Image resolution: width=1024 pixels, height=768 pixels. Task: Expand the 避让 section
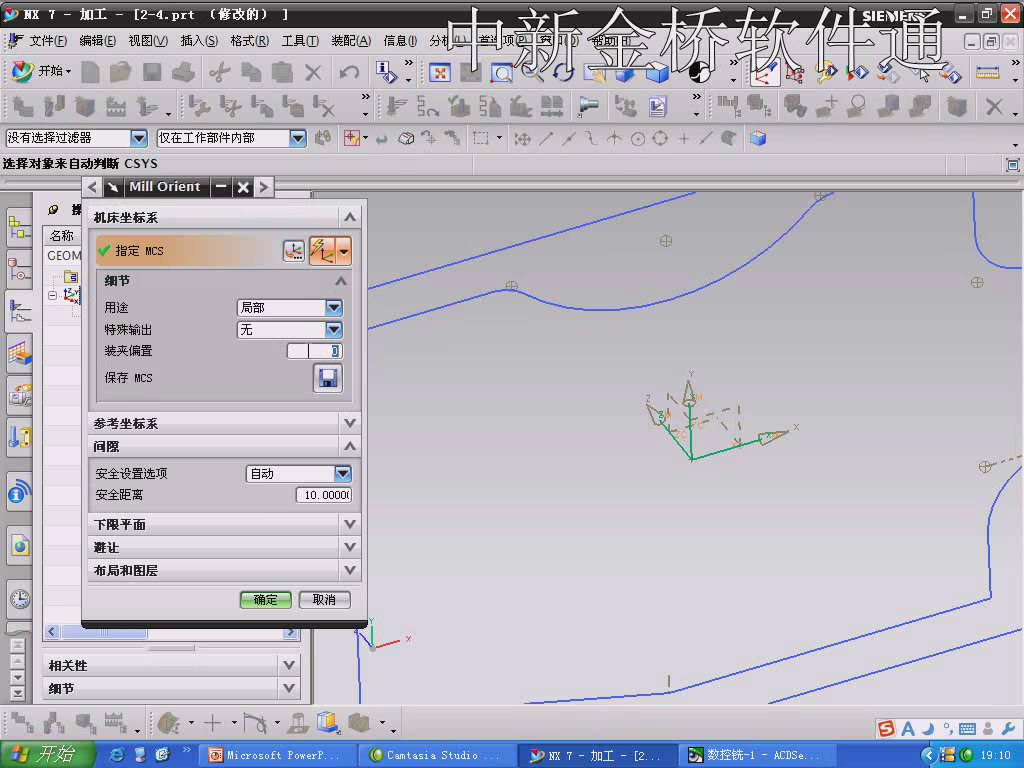(x=350, y=547)
